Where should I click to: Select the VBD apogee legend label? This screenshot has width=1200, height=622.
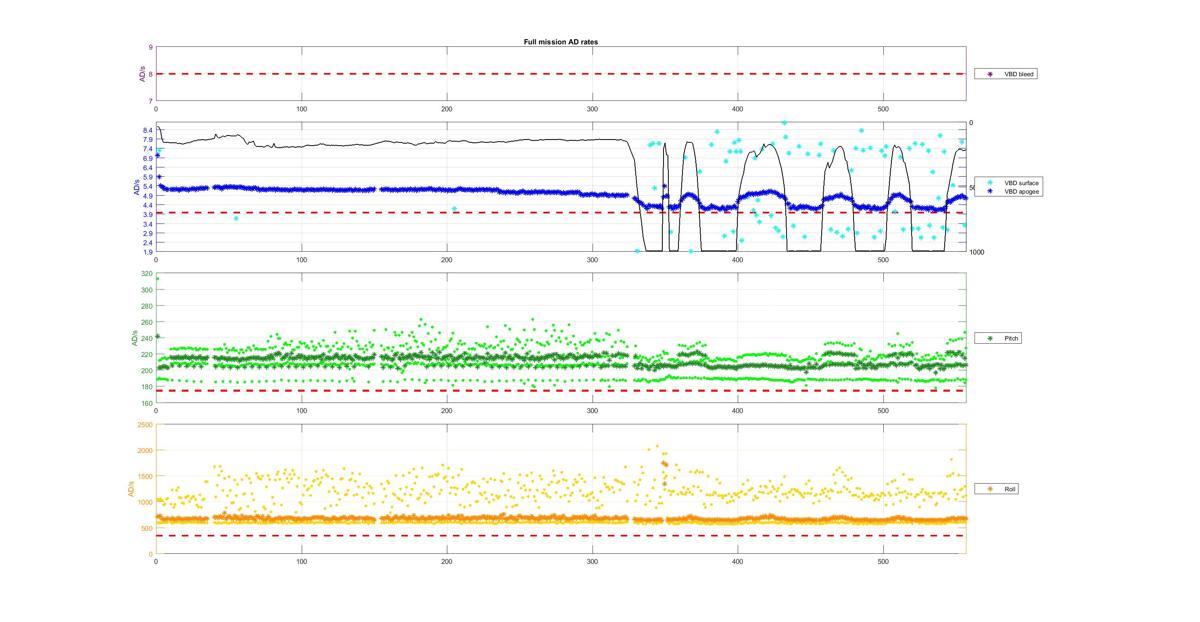click(x=1021, y=191)
